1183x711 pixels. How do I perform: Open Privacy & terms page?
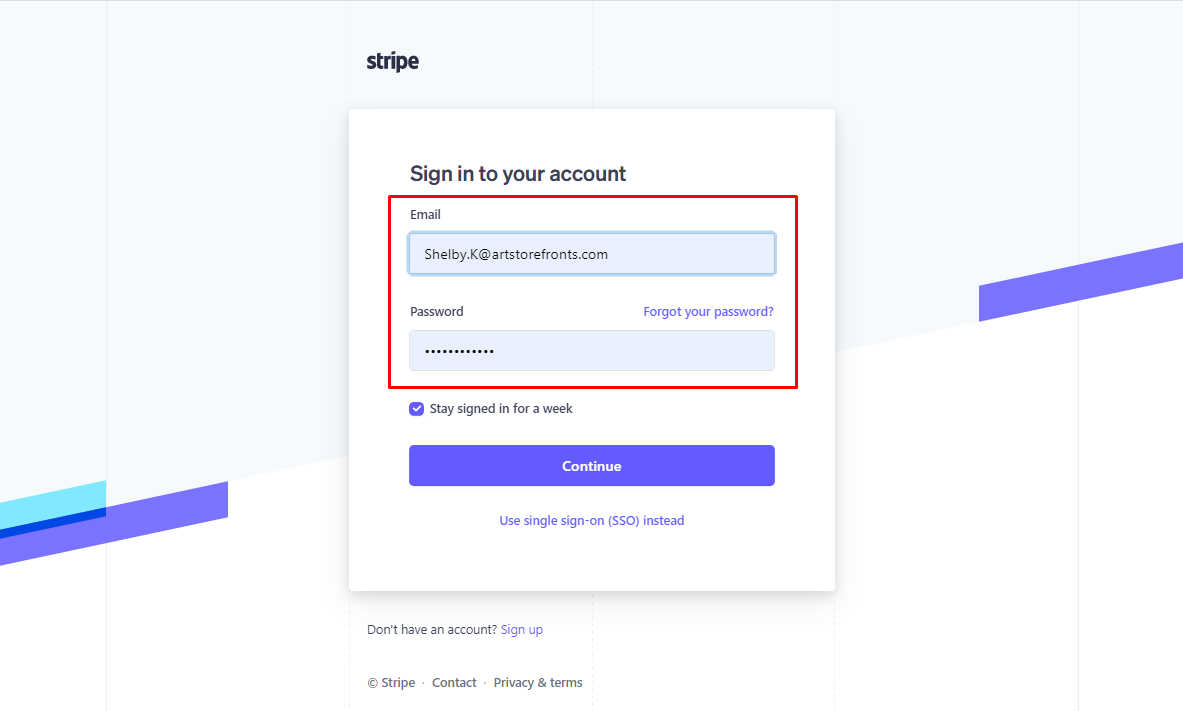tap(538, 682)
